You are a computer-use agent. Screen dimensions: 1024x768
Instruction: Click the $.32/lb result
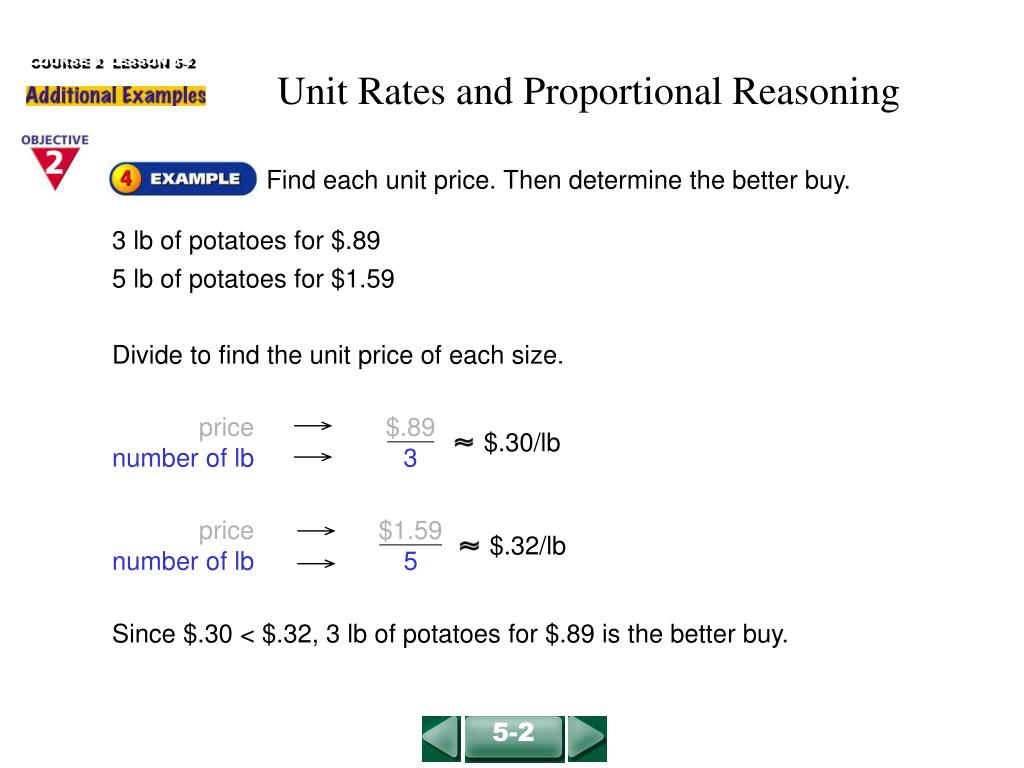click(527, 546)
